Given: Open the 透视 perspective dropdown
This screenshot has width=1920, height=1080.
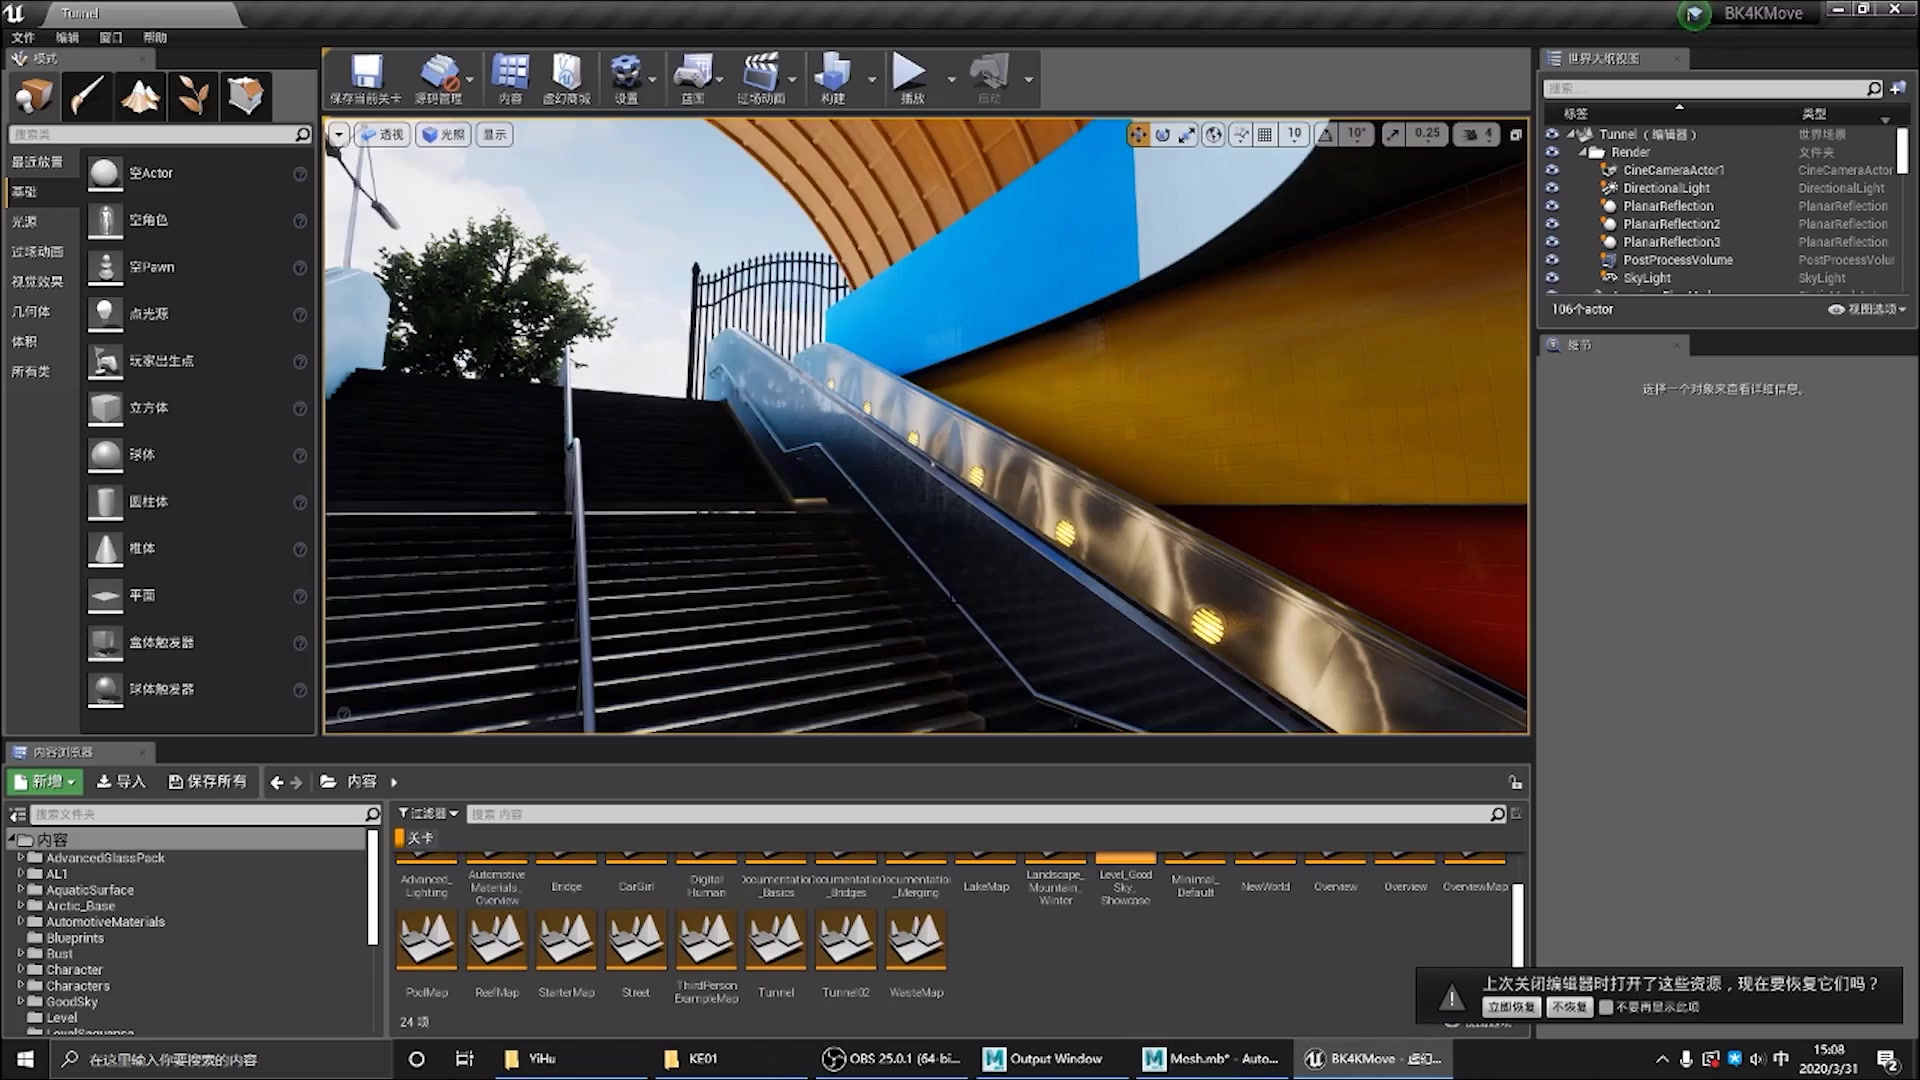Looking at the screenshot, I should (x=381, y=134).
